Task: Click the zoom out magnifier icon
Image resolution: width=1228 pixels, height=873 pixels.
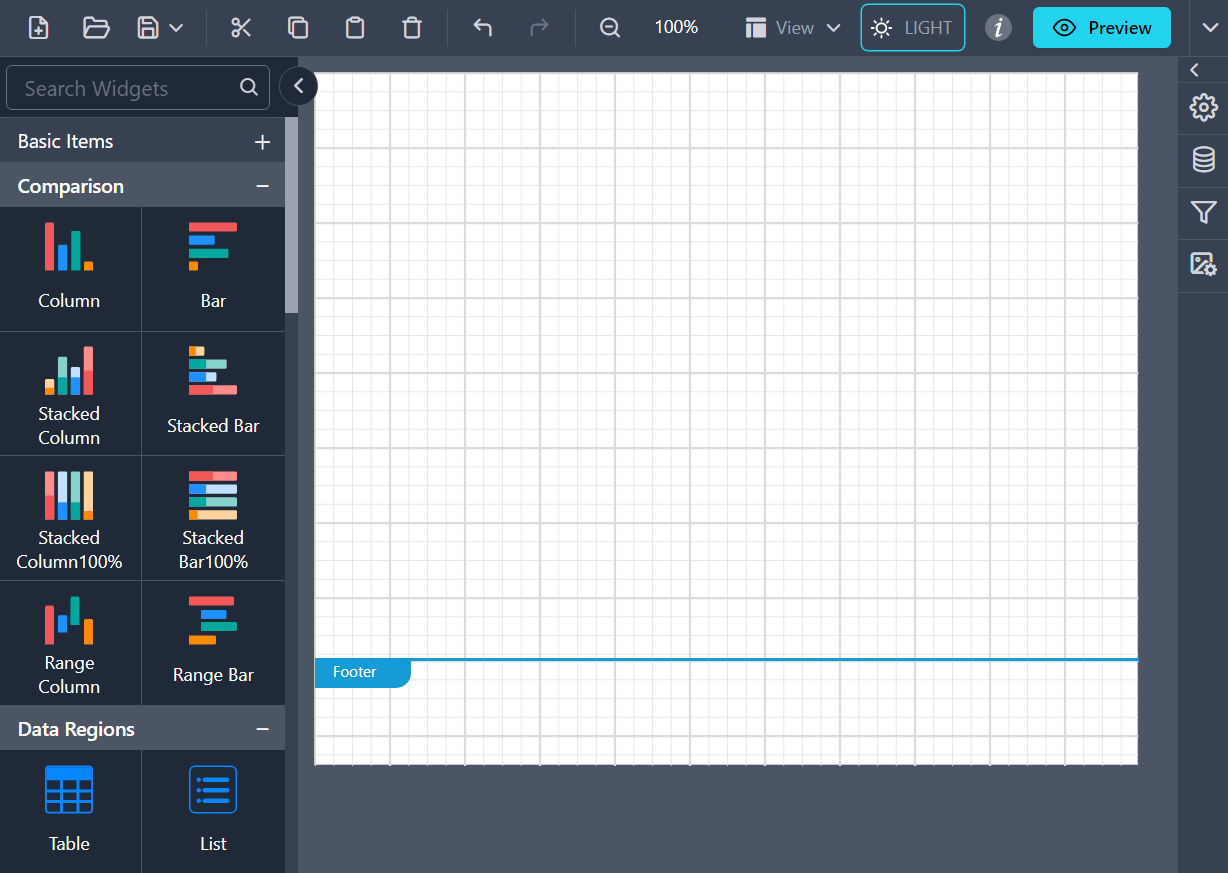Action: click(610, 28)
